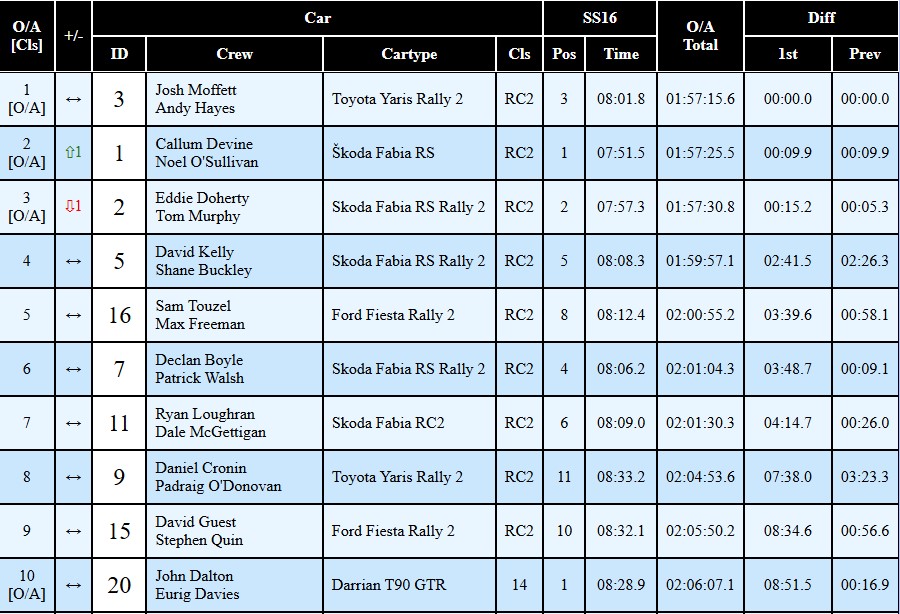The height and width of the screenshot is (614, 900).
Task: Click the unchanged arrow icon in Declan Boyle's row
Action: tap(73, 369)
